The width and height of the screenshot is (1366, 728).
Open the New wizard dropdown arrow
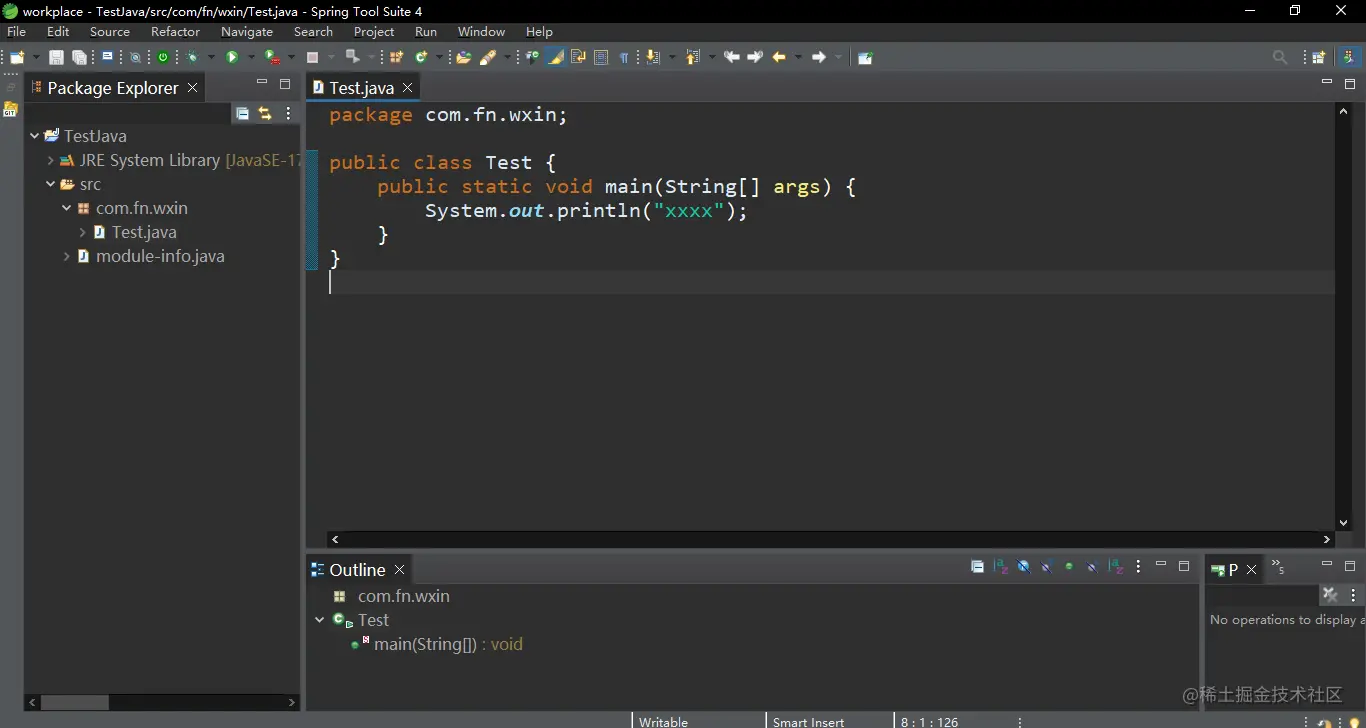point(36,58)
